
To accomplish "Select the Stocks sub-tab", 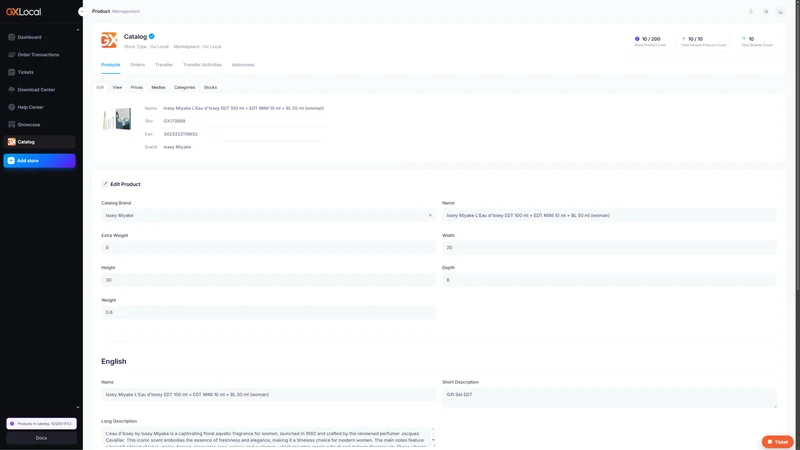I will [210, 87].
